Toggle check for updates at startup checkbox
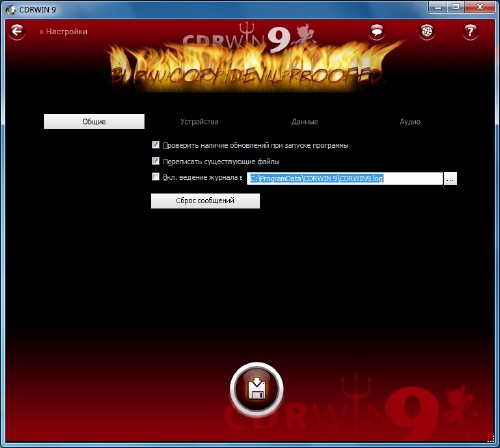 point(156,145)
